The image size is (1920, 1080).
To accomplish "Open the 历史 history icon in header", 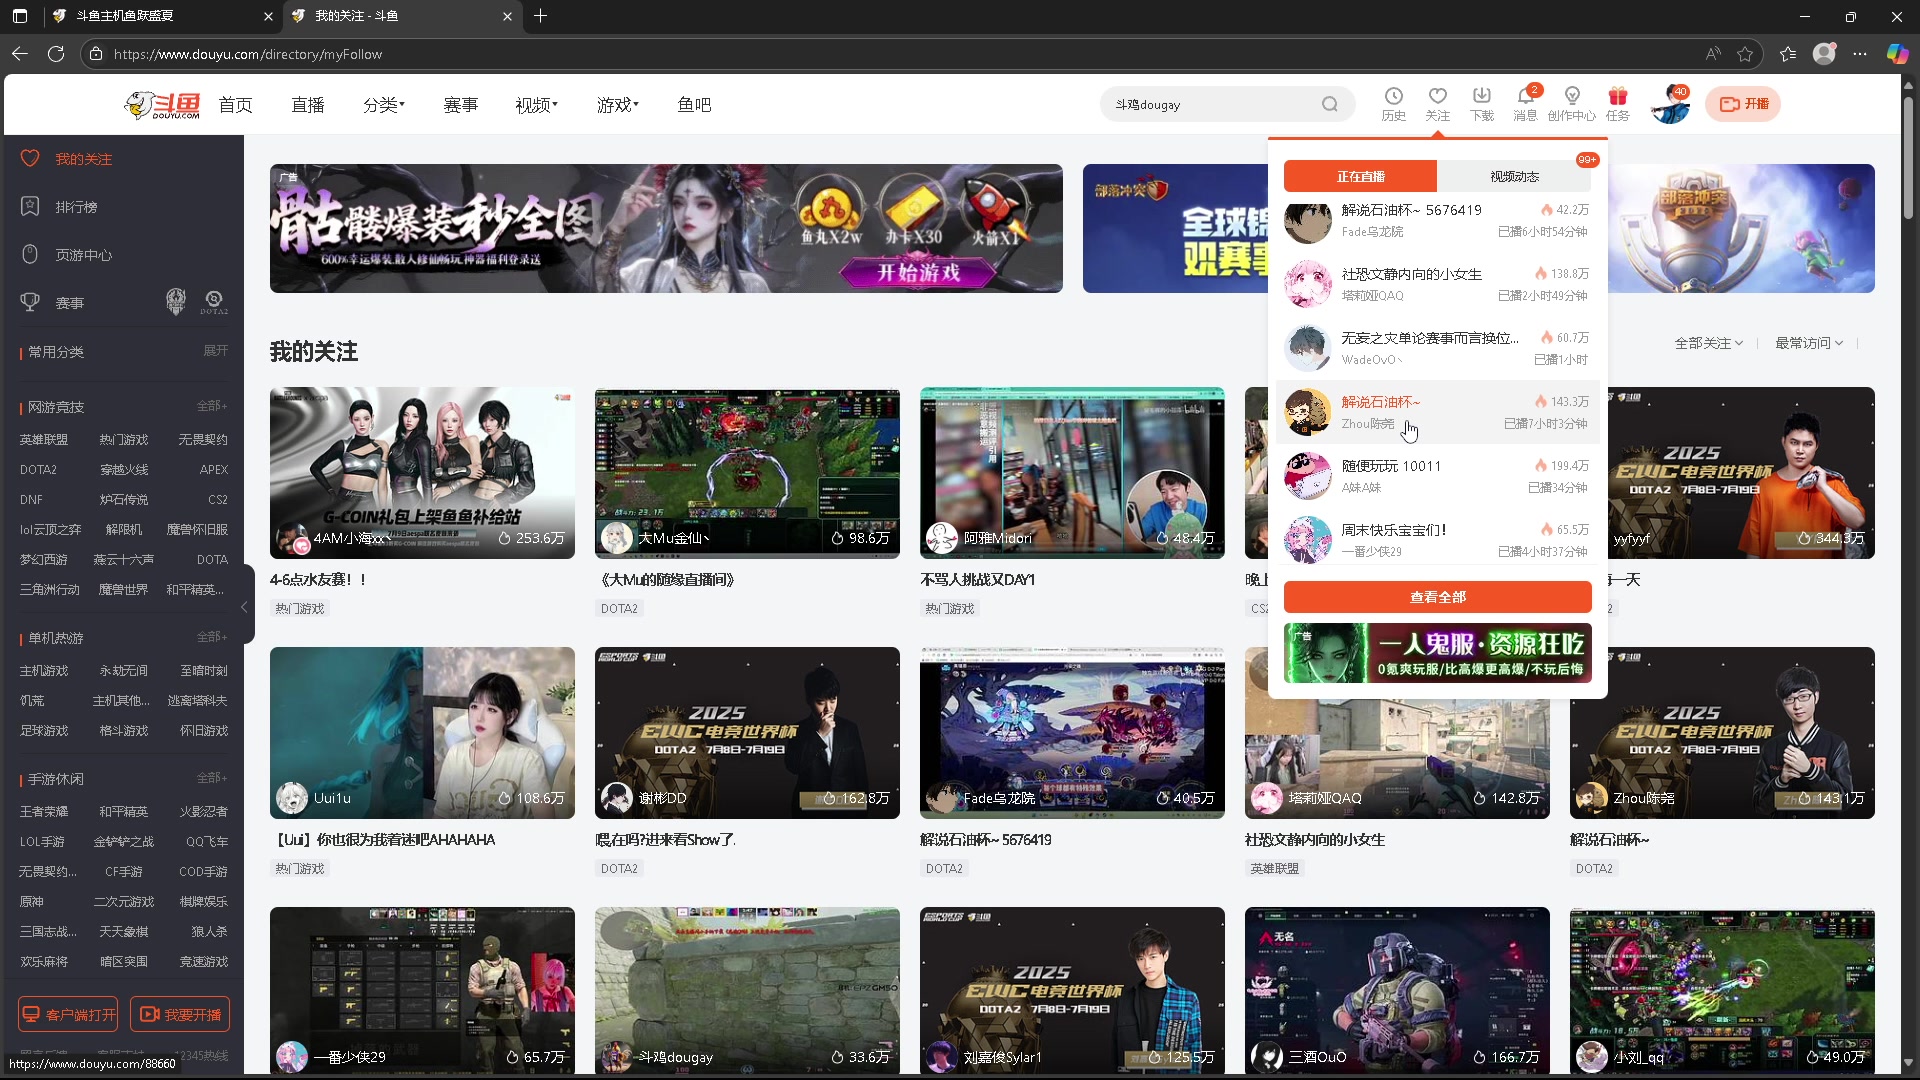I will (x=1393, y=104).
